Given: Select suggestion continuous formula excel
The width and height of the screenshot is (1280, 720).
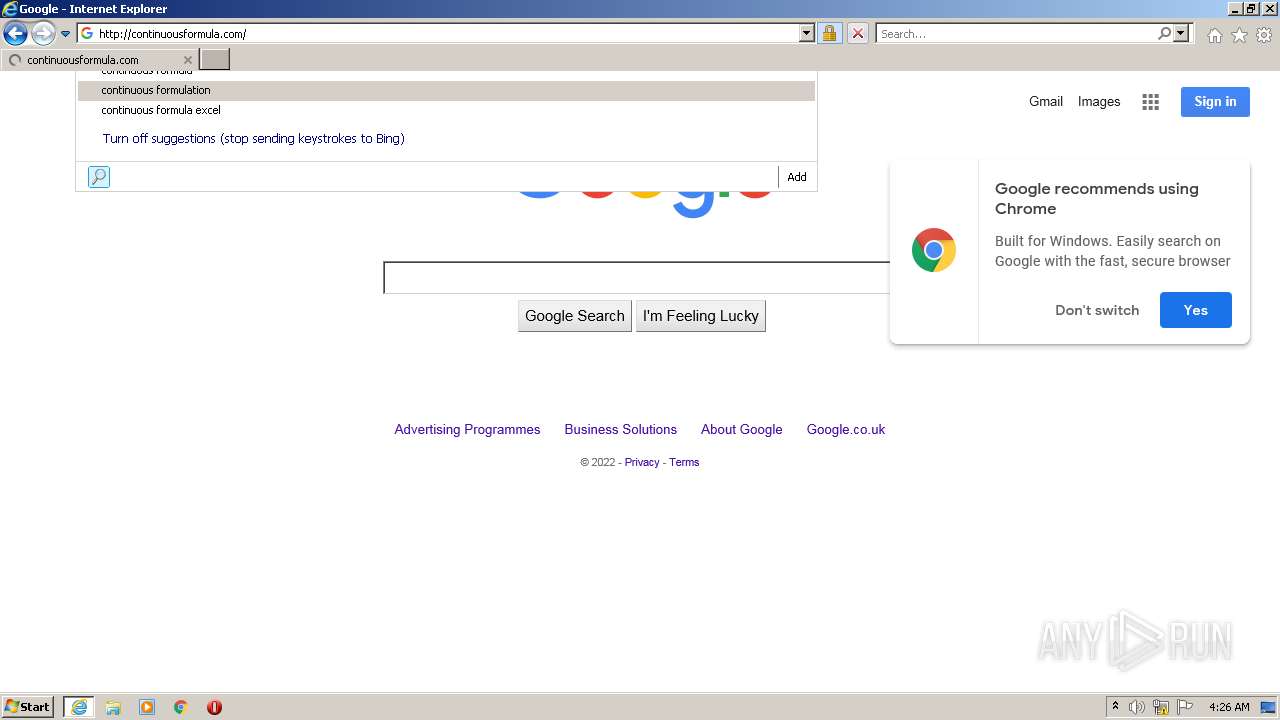Looking at the screenshot, I should pos(446,110).
